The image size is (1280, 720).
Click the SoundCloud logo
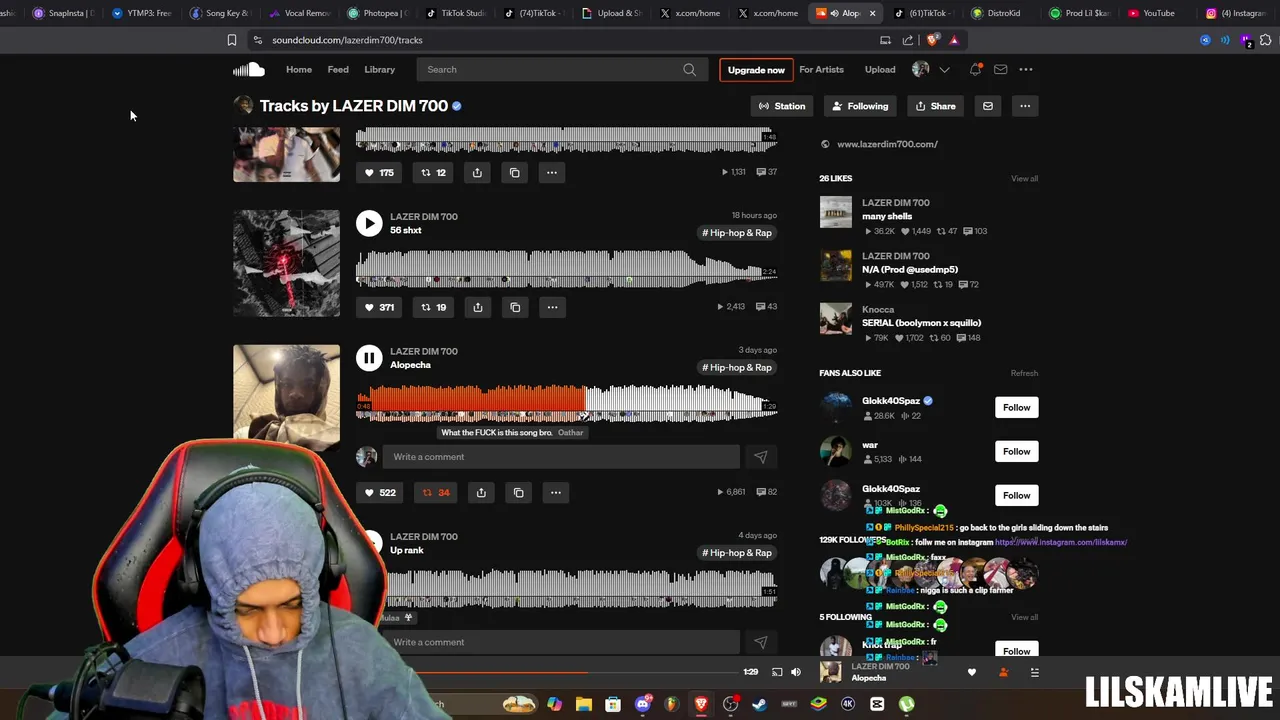(x=249, y=69)
